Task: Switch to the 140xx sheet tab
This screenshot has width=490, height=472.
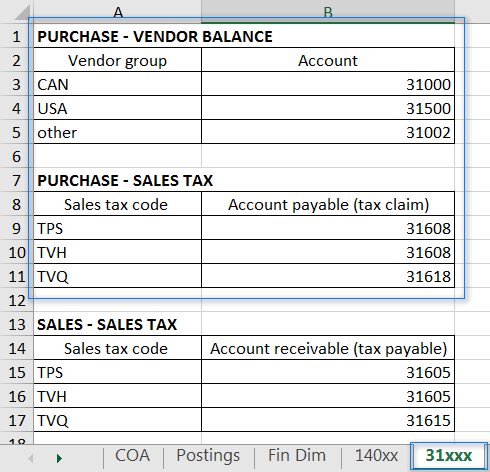Action: click(376, 456)
